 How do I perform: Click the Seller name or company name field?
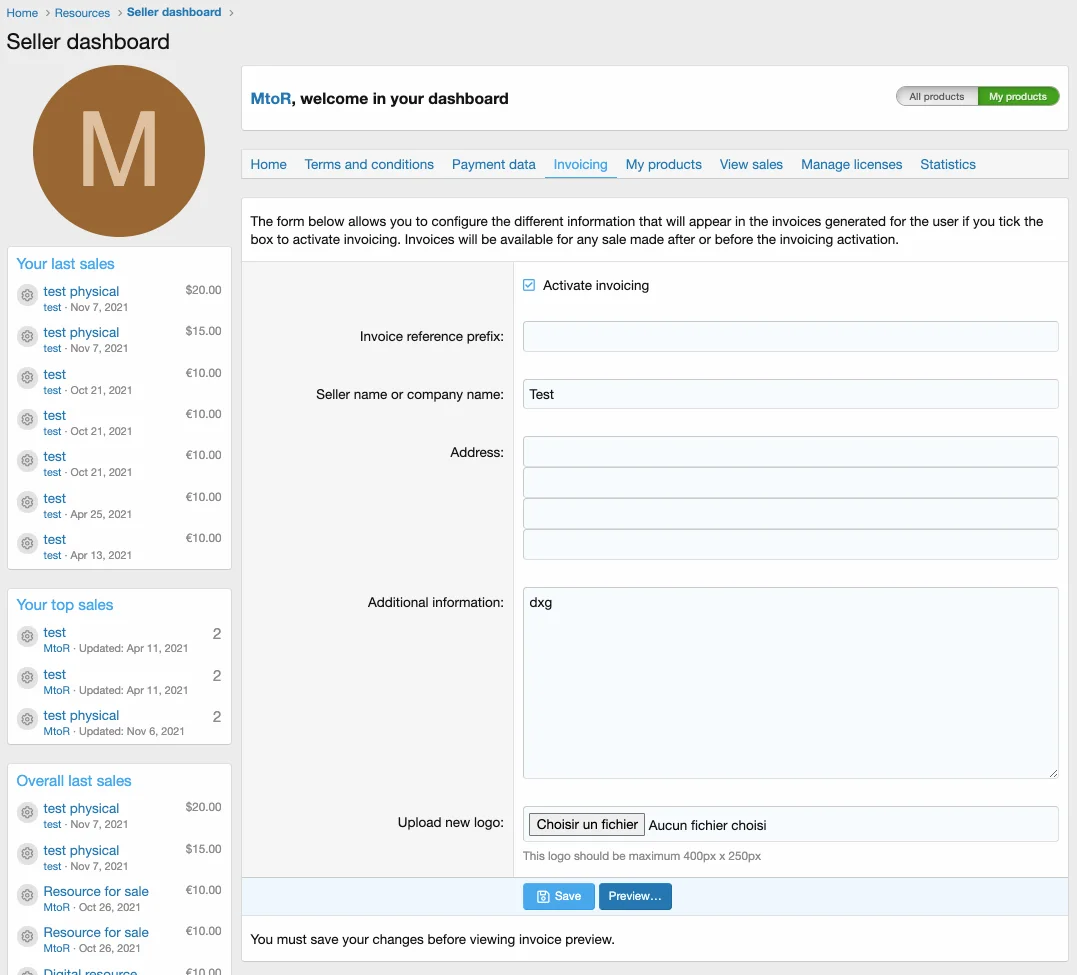pyautogui.click(x=790, y=394)
